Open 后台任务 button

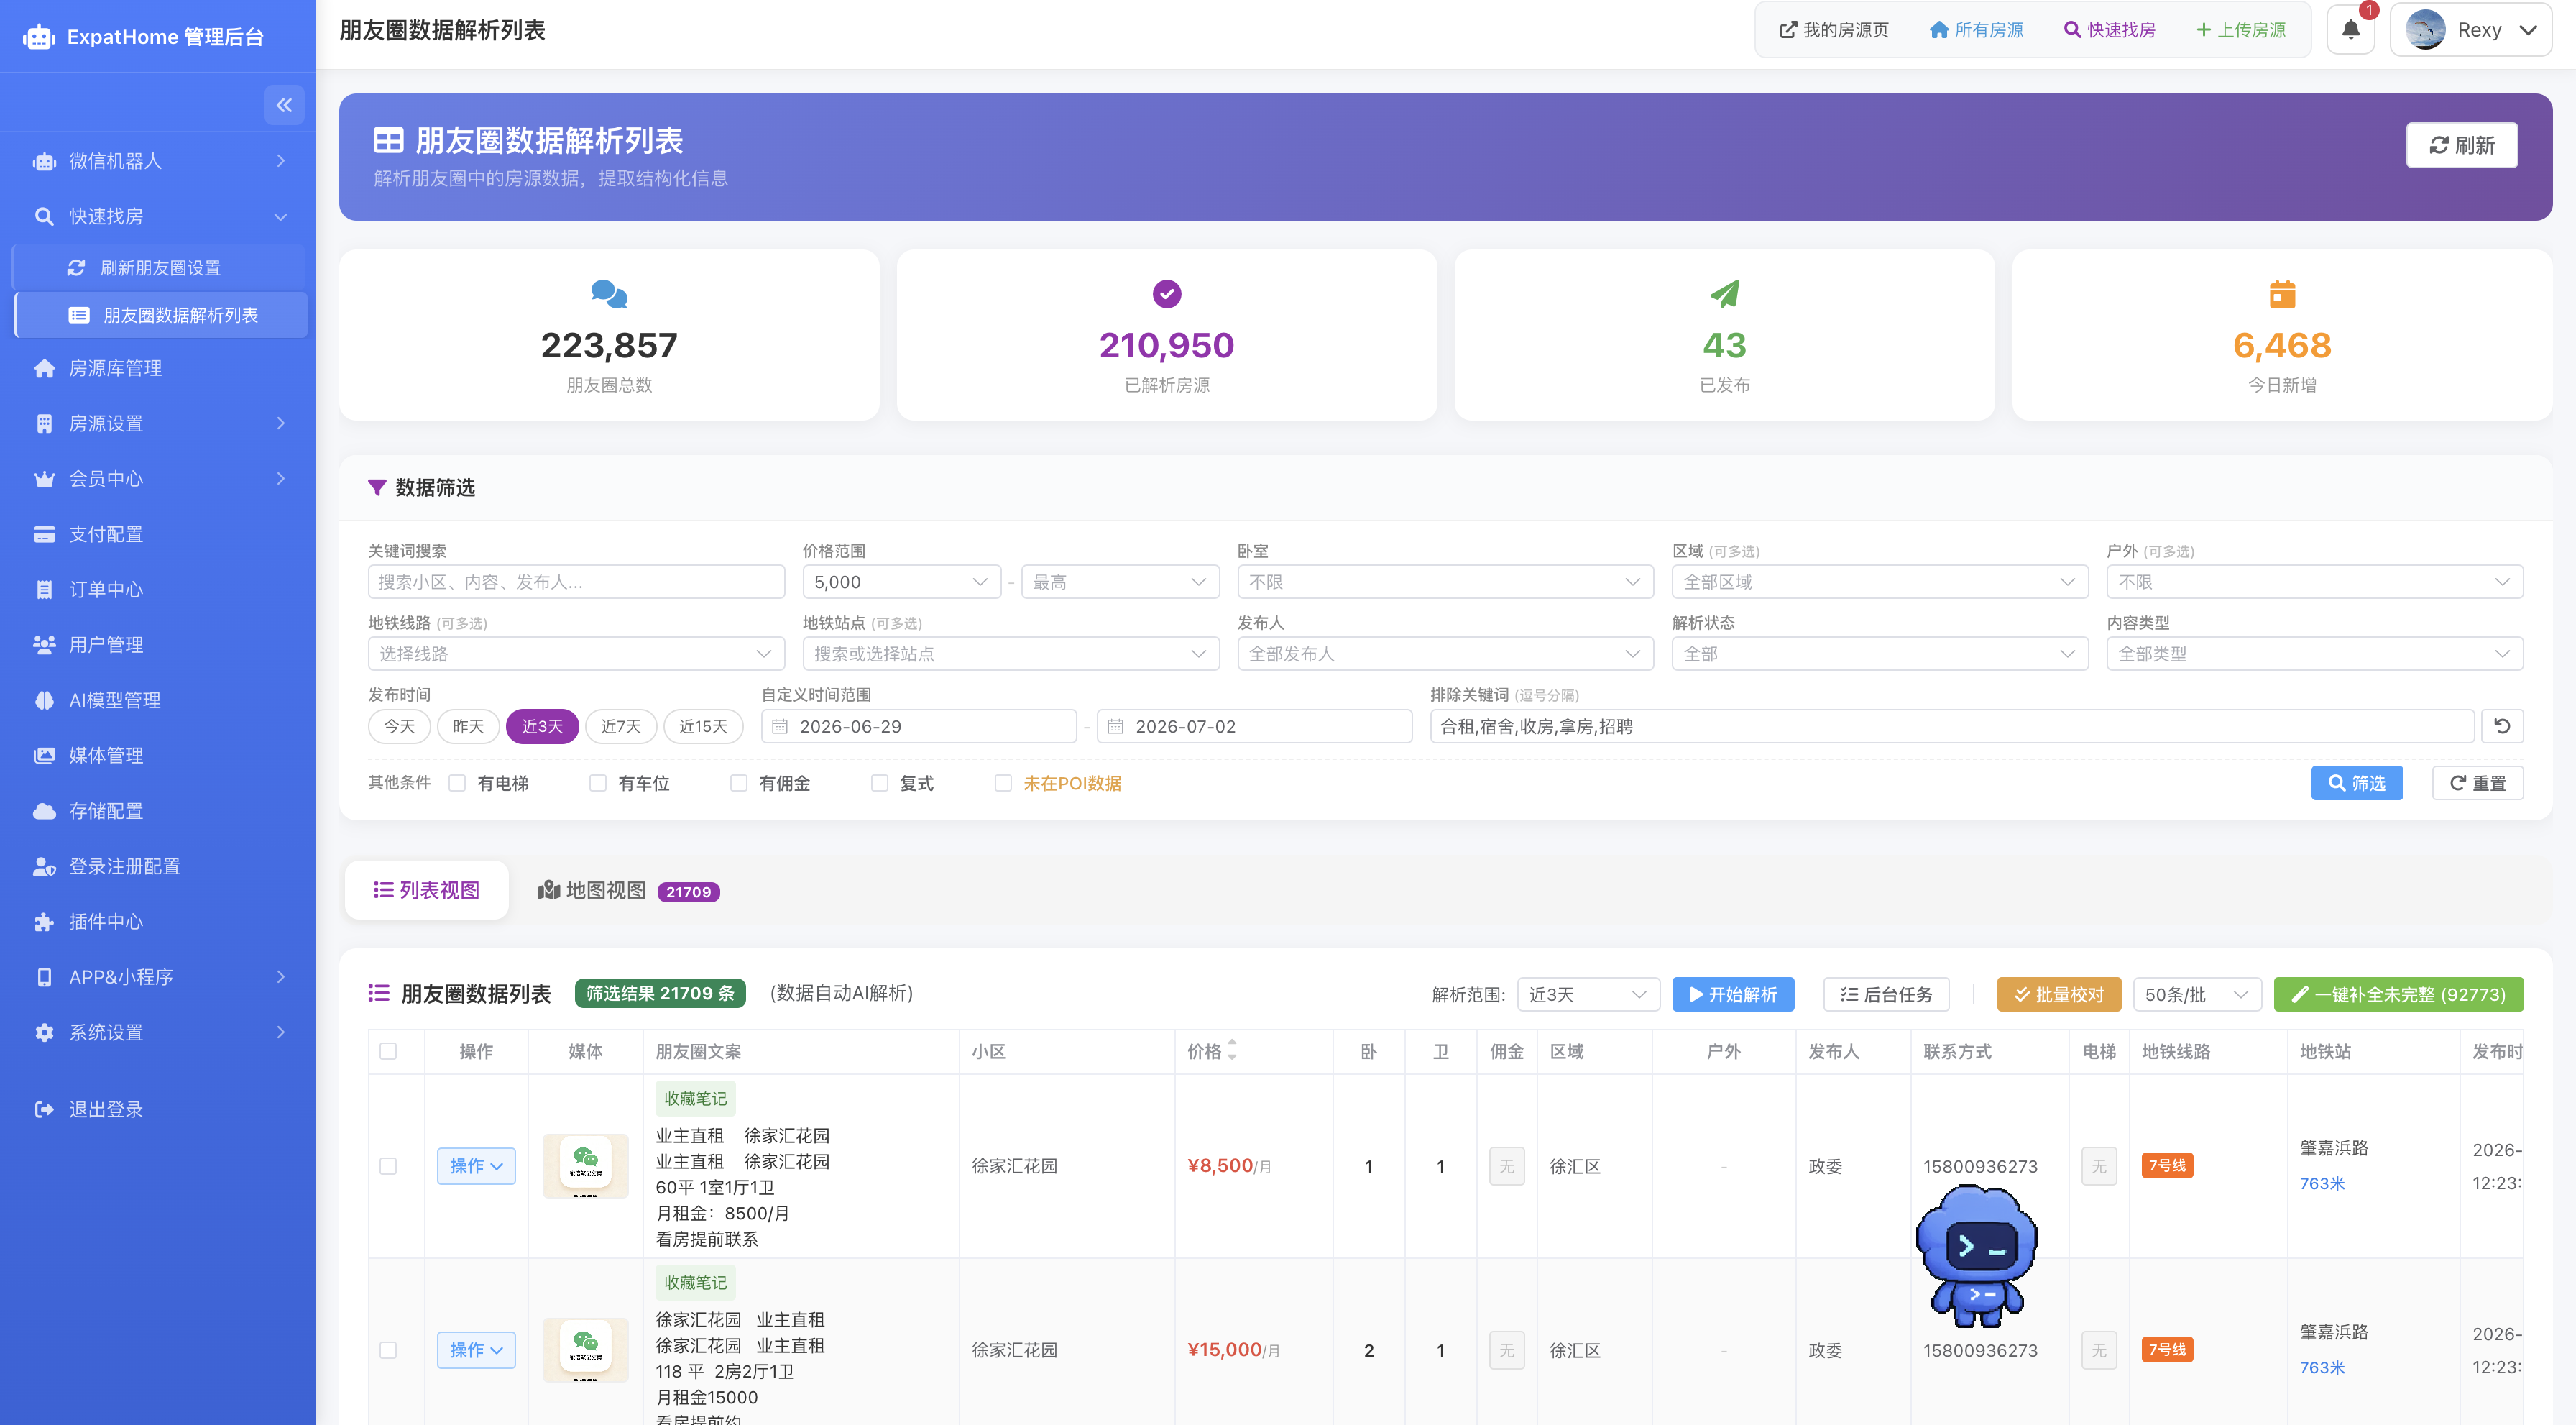pyautogui.click(x=1886, y=994)
